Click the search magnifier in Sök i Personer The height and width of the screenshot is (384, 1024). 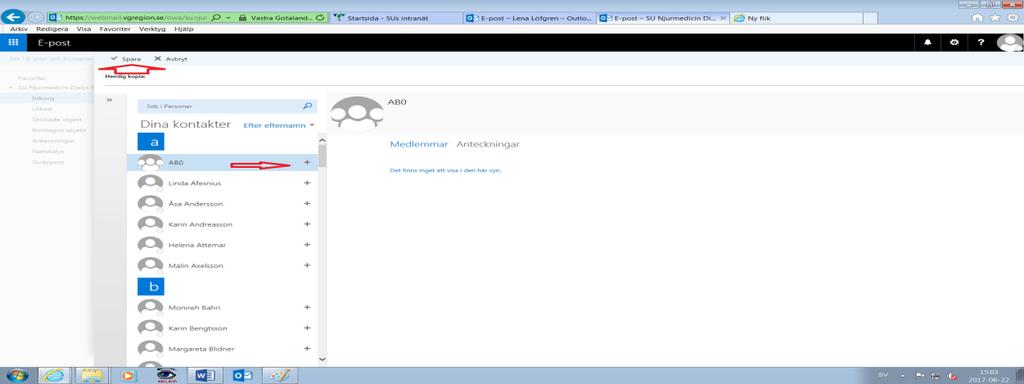[x=308, y=106]
